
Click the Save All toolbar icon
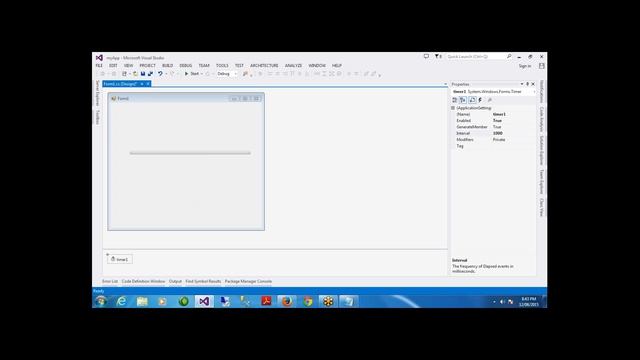click(150, 74)
